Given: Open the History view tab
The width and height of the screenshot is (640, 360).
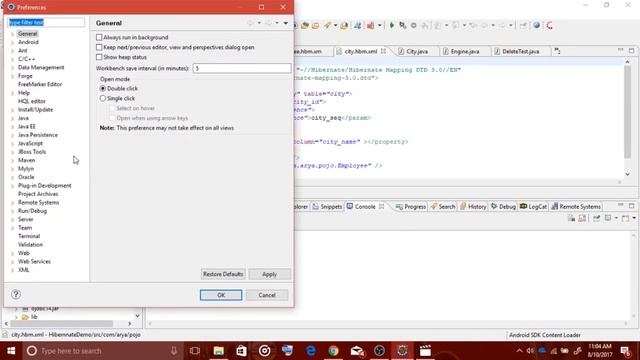Looking at the screenshot, I should tap(473, 207).
